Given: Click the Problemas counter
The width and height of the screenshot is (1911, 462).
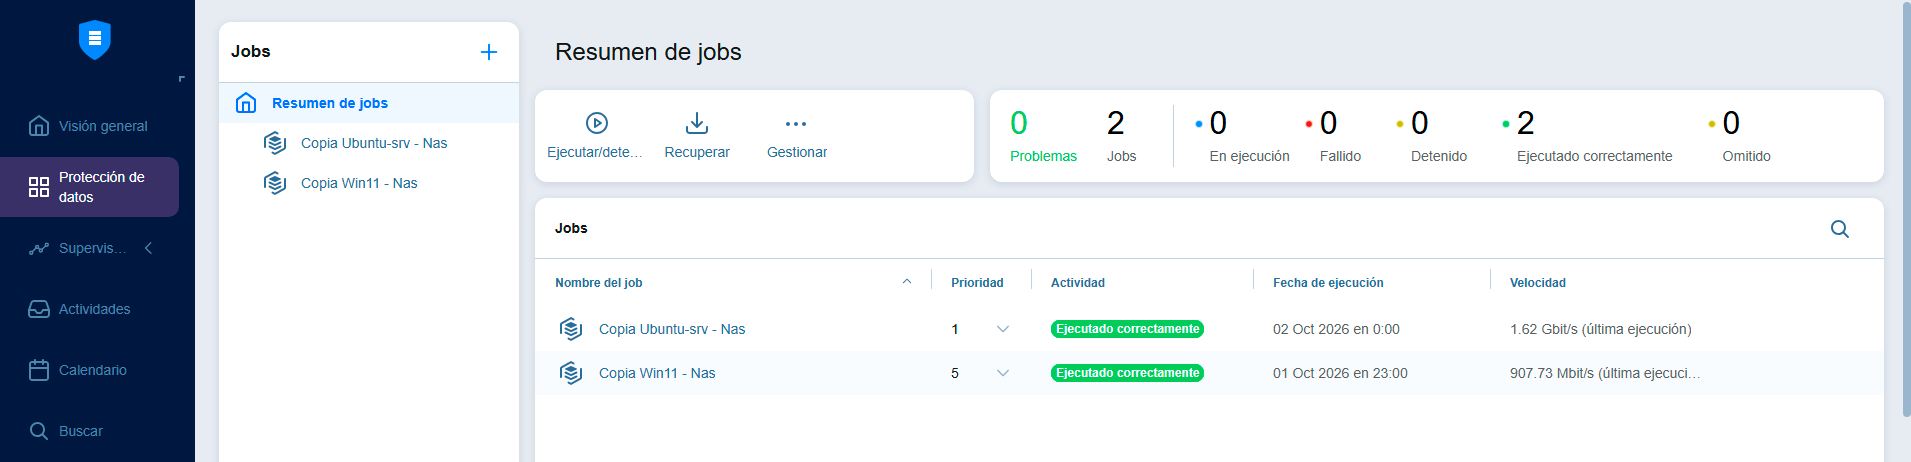Looking at the screenshot, I should point(1043,136).
